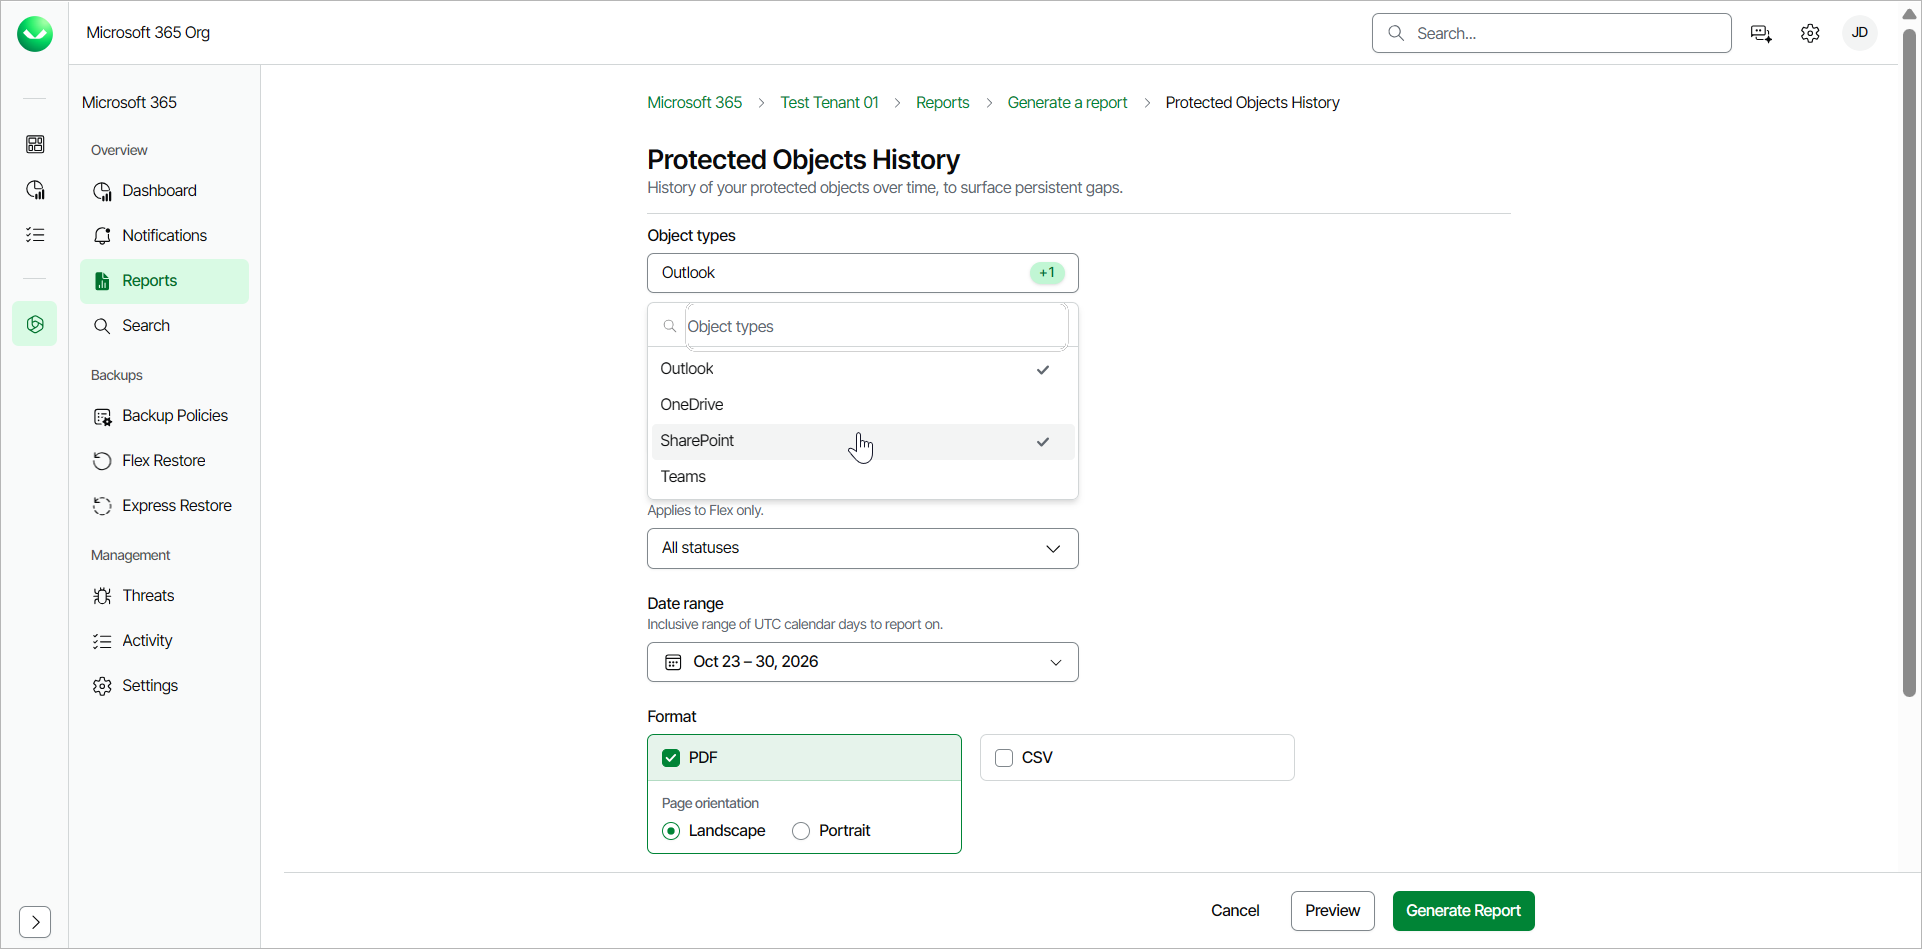Image resolution: width=1922 pixels, height=949 pixels.
Task: Open the date range picker Oct 23 – 30, 2026
Action: pyautogui.click(x=863, y=662)
